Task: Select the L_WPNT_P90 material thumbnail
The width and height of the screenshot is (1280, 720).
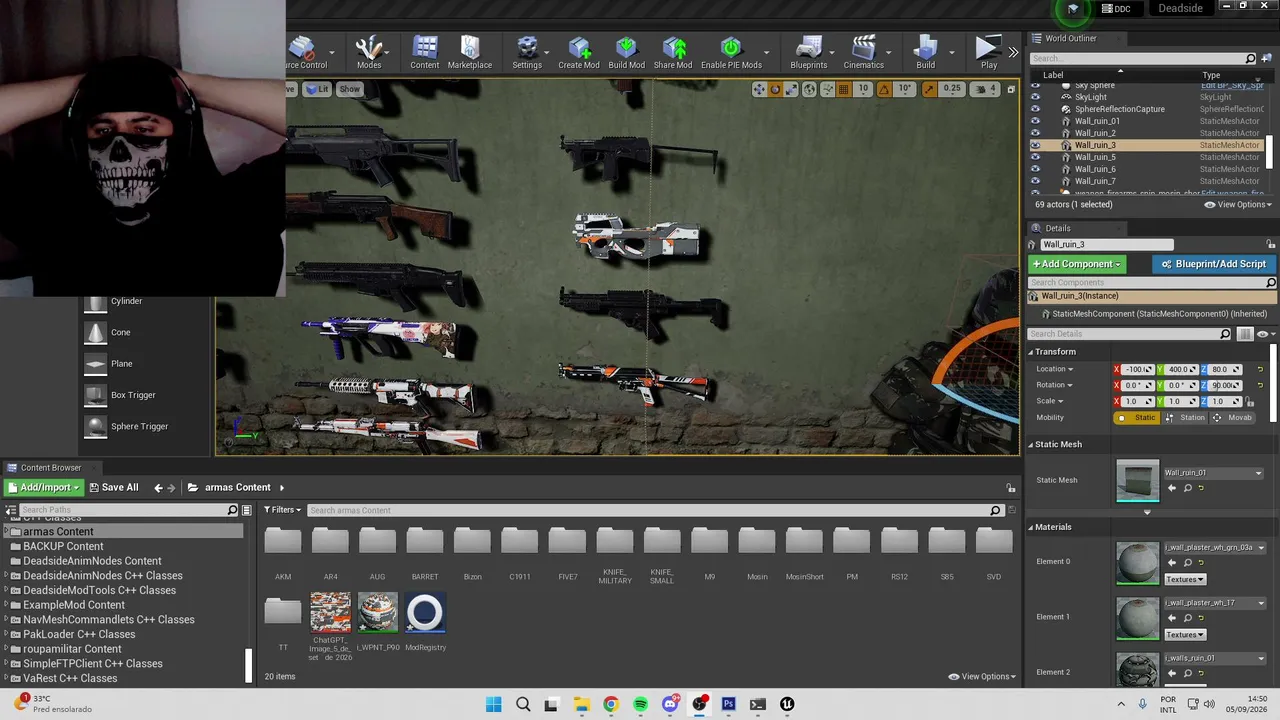Action: (378, 613)
